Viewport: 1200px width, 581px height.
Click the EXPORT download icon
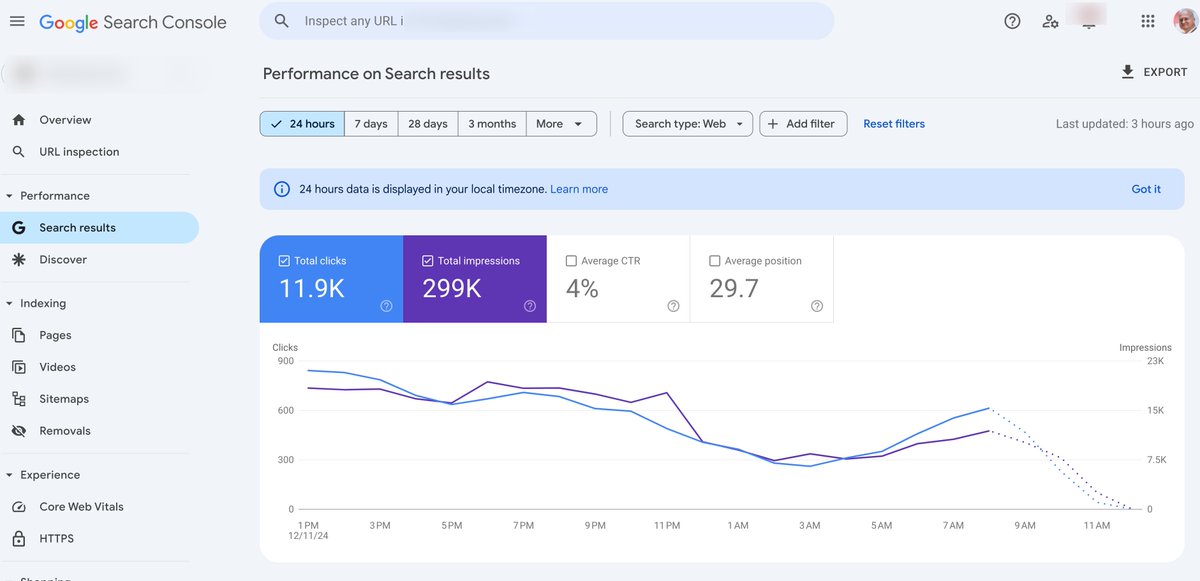pyautogui.click(x=1127, y=72)
